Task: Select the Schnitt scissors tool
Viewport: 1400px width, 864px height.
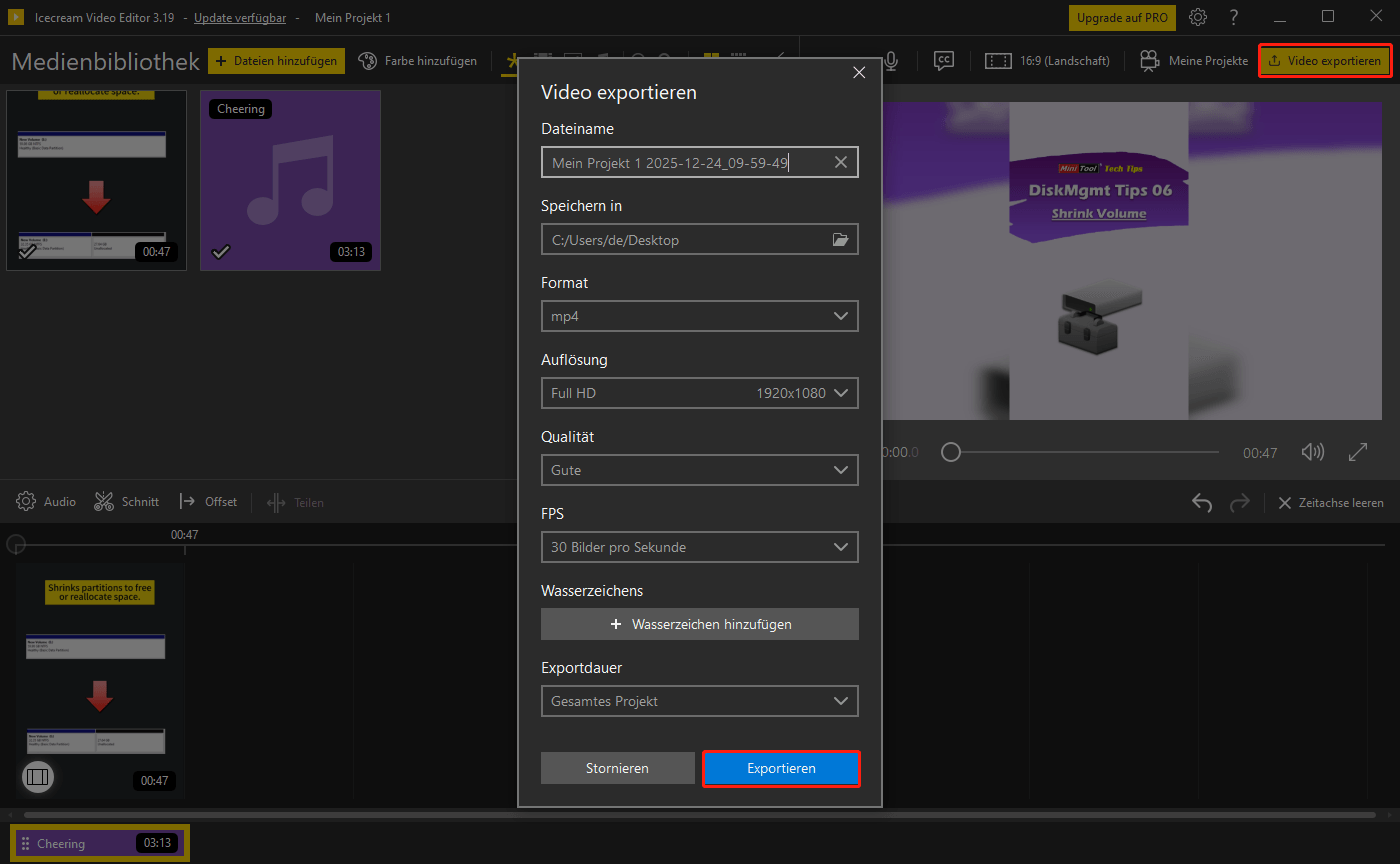Action: (x=104, y=501)
